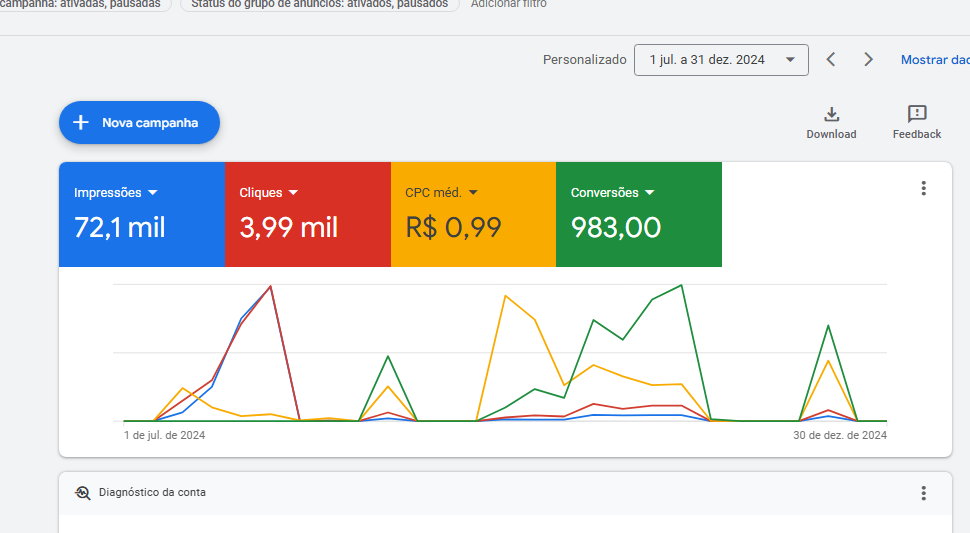Open the Feedback icon
The width and height of the screenshot is (970, 533).
(x=916, y=114)
